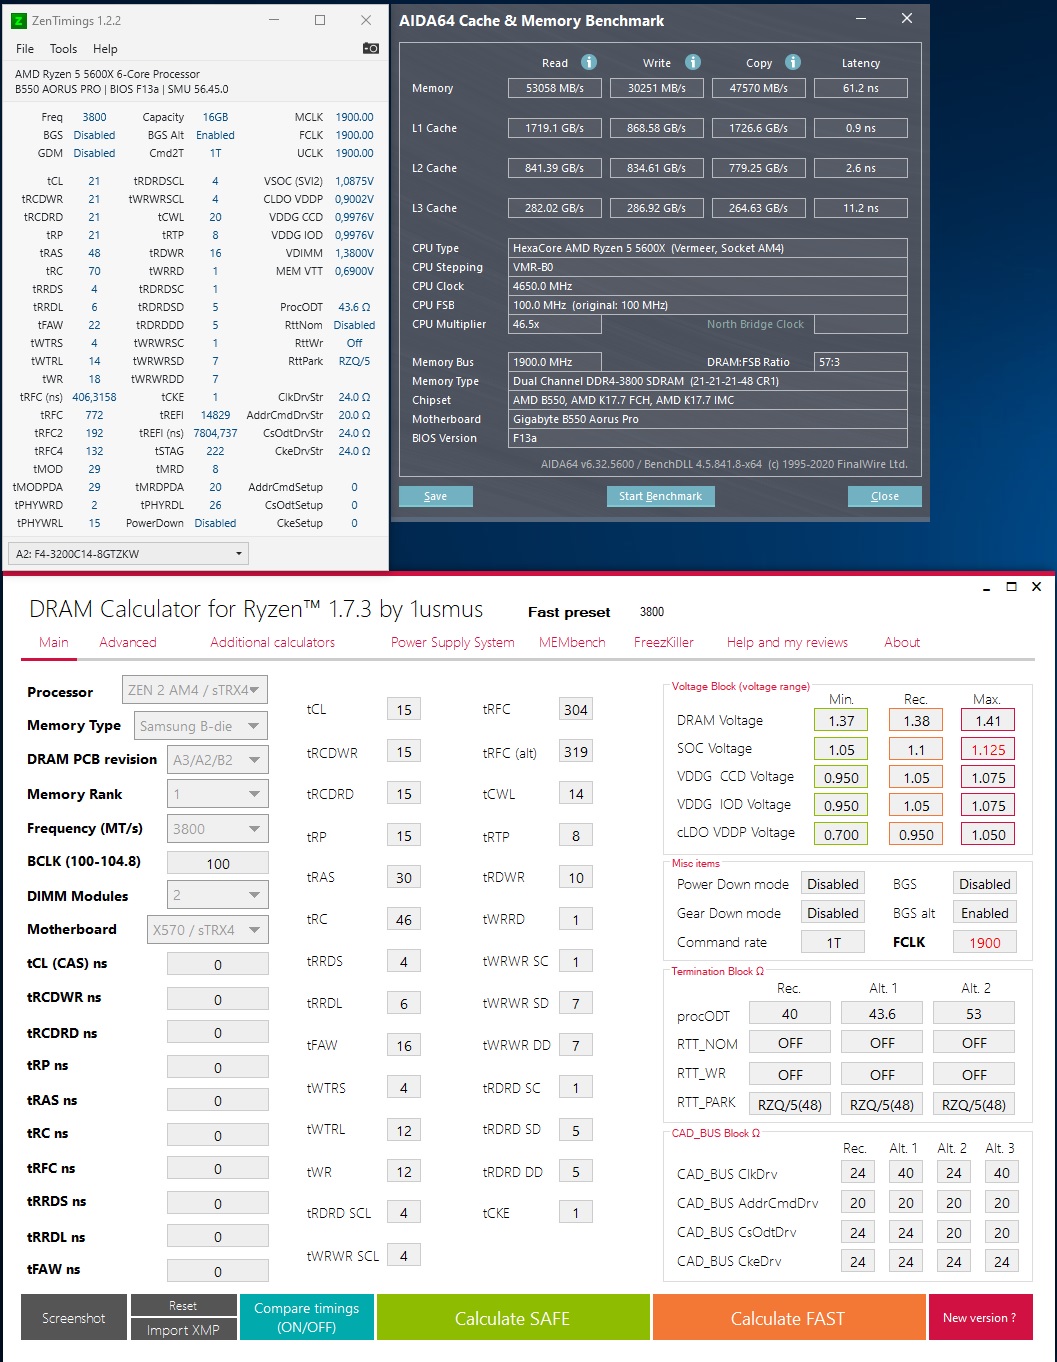Switch to the Main tab in DRAM Calculator
Viewport: 1057px width, 1362px height.
tap(54, 642)
